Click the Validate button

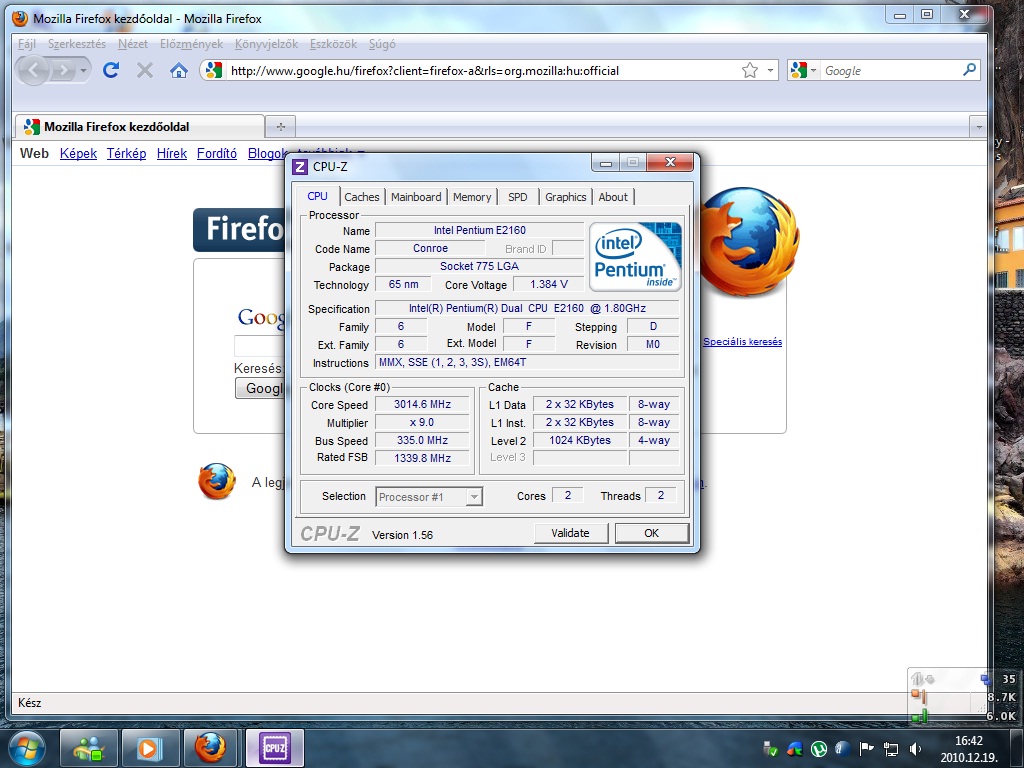click(x=570, y=533)
